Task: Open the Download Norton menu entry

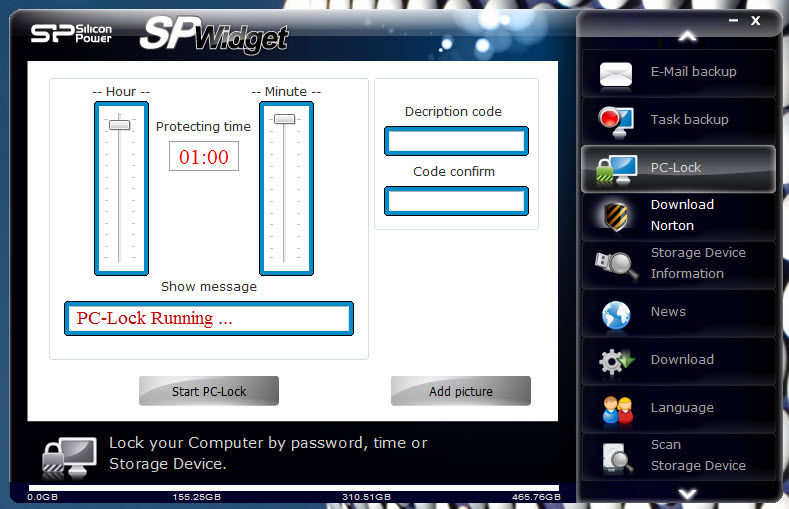Action: pos(678,217)
